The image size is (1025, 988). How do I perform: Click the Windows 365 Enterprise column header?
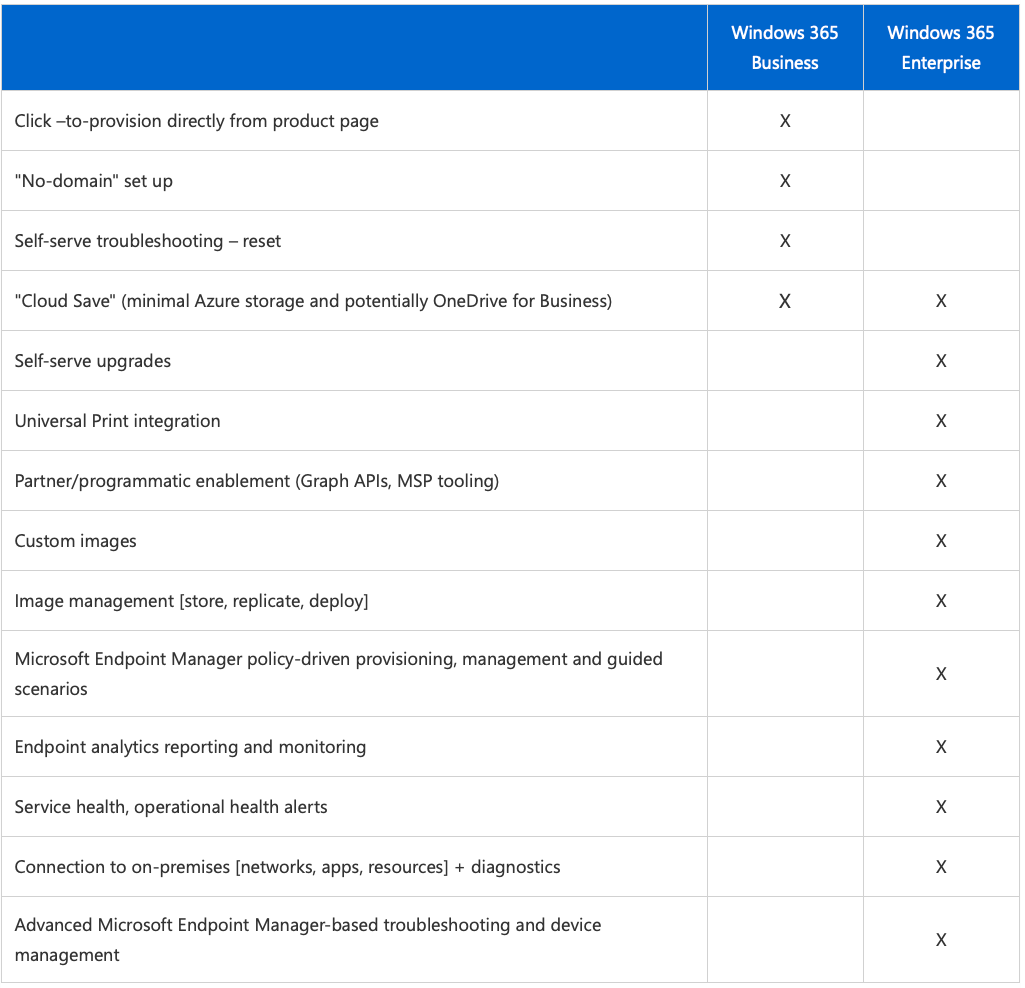click(940, 48)
